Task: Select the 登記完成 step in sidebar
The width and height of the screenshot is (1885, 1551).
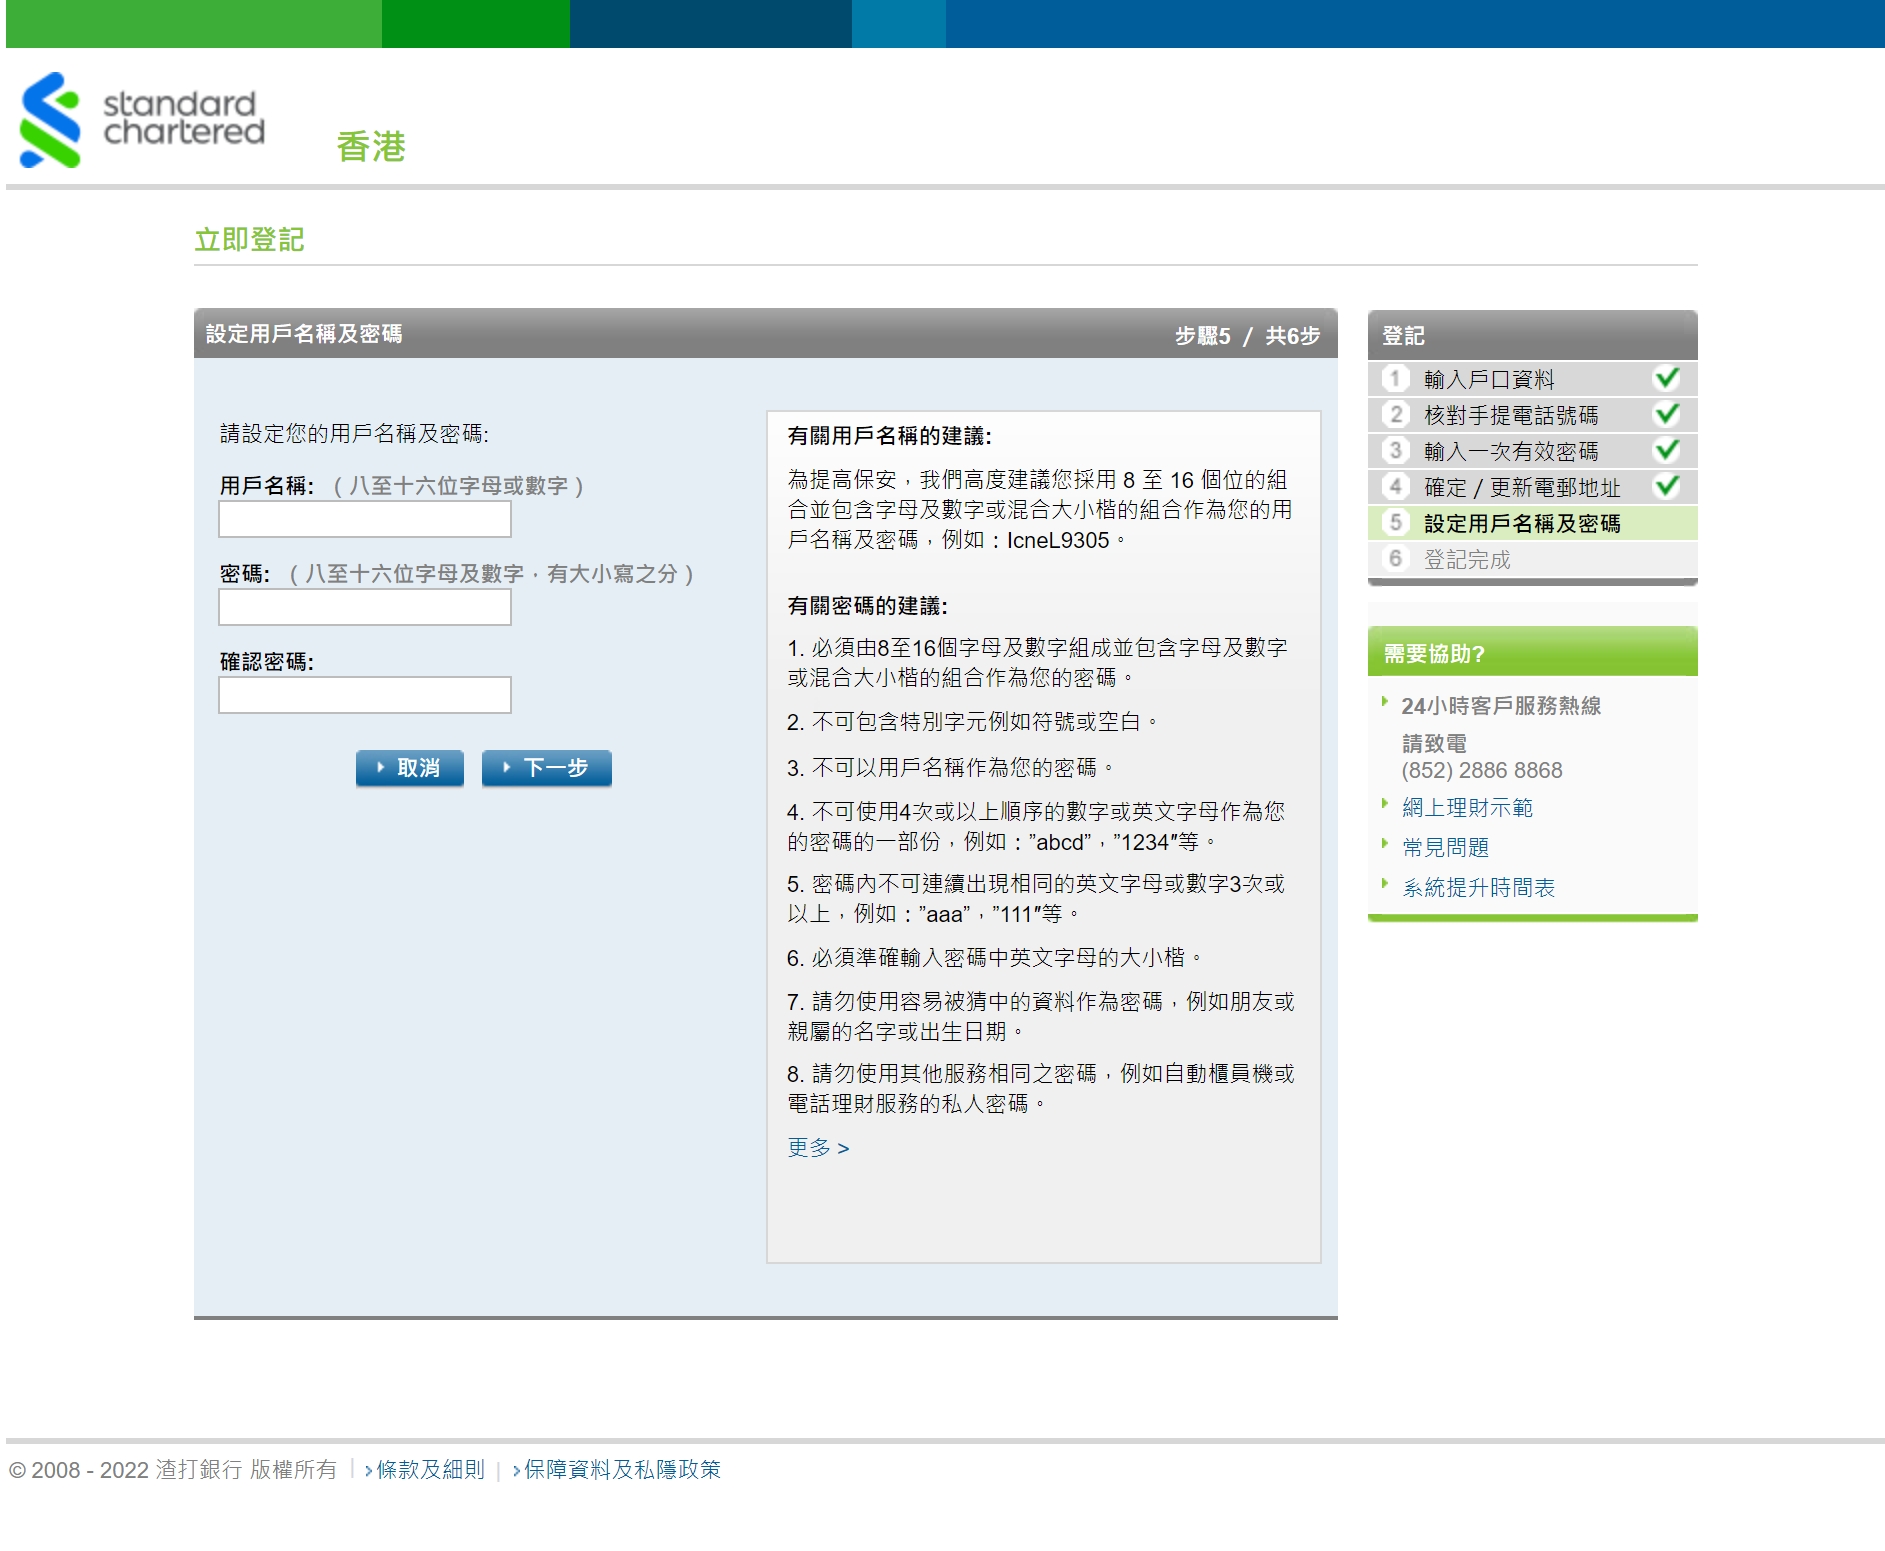Action: 1467,559
